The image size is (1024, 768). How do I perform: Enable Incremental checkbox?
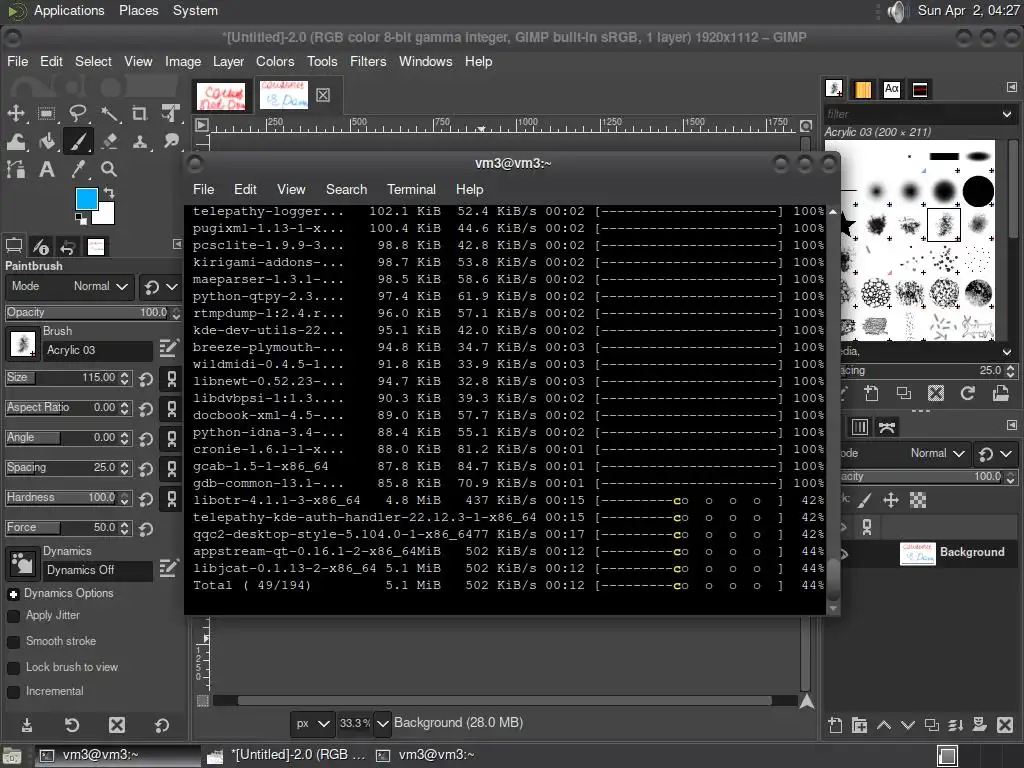(13, 692)
